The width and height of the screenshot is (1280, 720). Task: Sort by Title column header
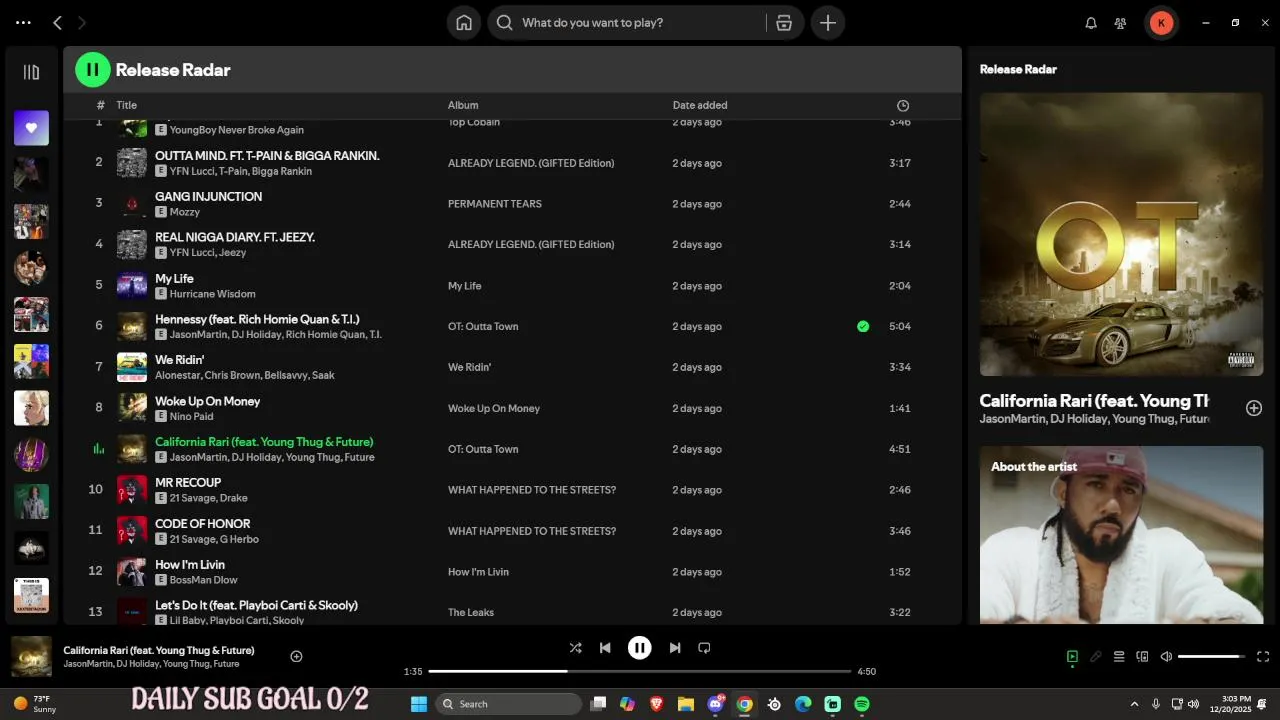126,105
